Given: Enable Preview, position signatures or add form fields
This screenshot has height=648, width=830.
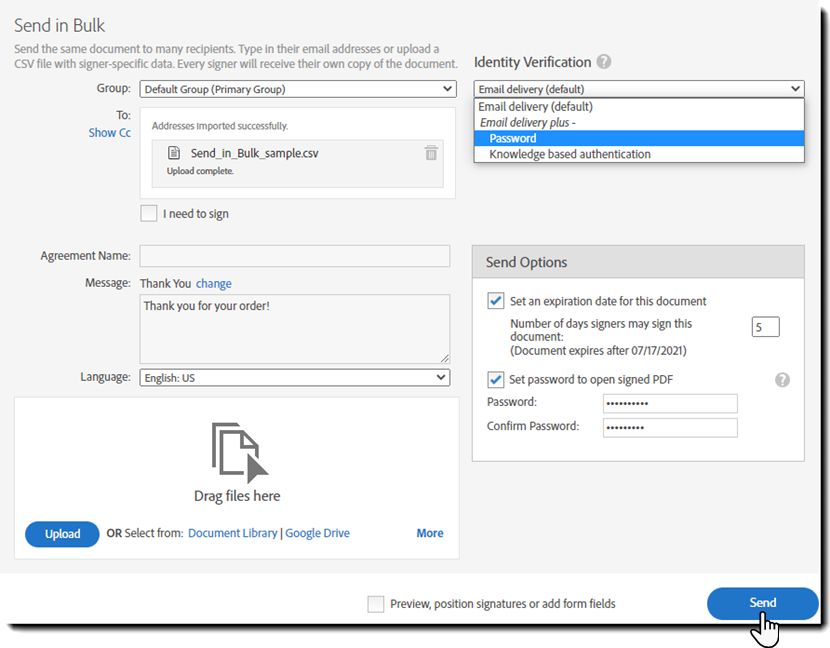Looking at the screenshot, I should click(x=376, y=603).
